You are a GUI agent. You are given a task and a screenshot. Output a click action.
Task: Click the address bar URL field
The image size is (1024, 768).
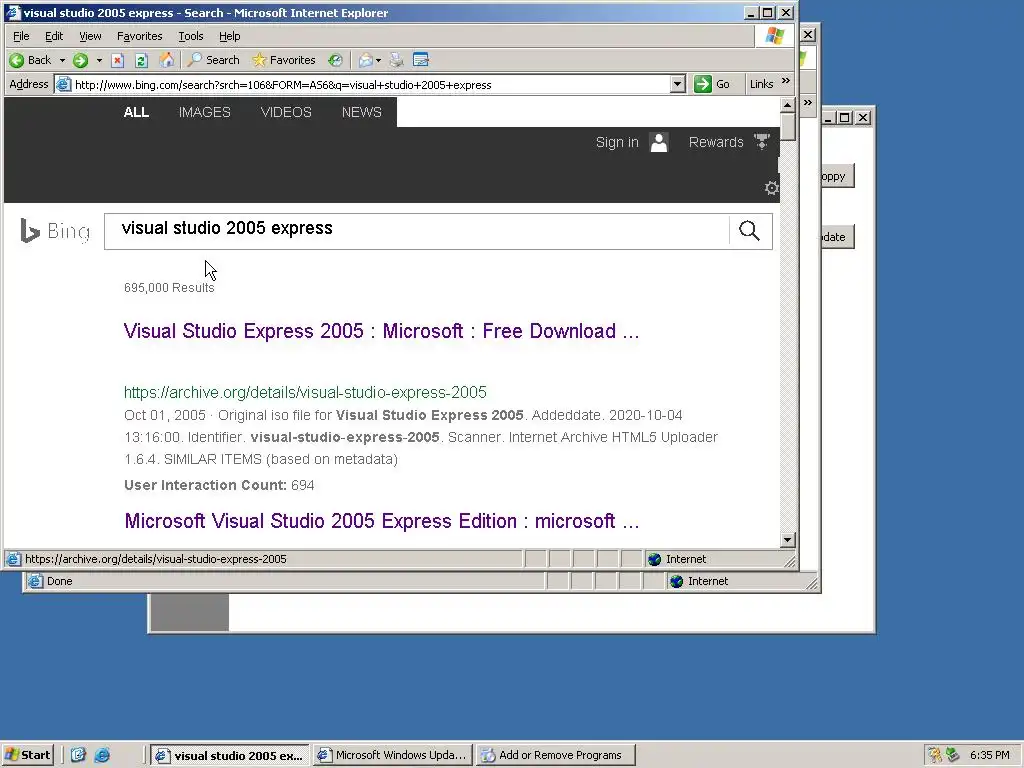point(372,84)
